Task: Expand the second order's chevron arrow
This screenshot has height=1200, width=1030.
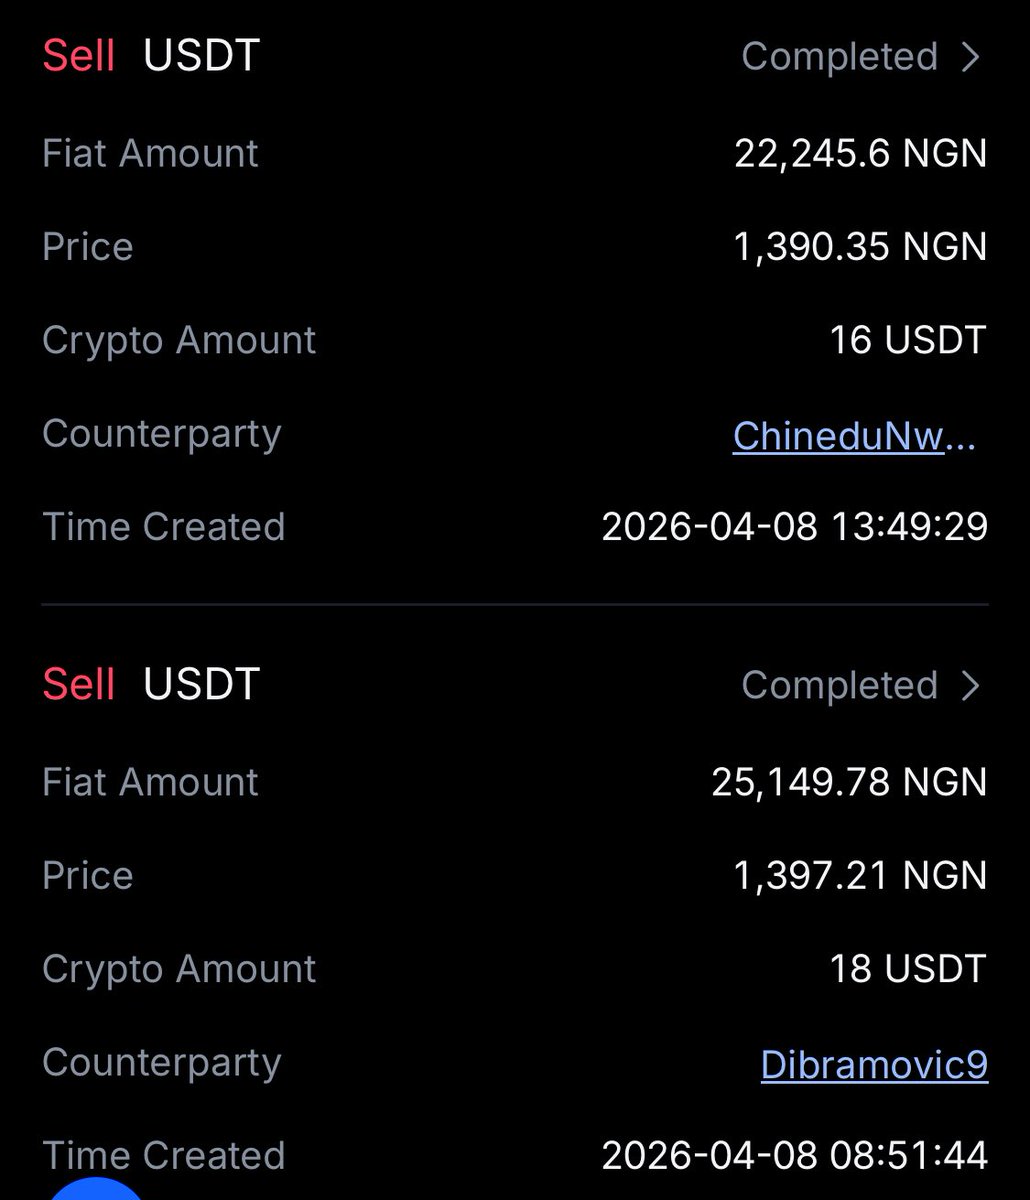Action: 969,685
